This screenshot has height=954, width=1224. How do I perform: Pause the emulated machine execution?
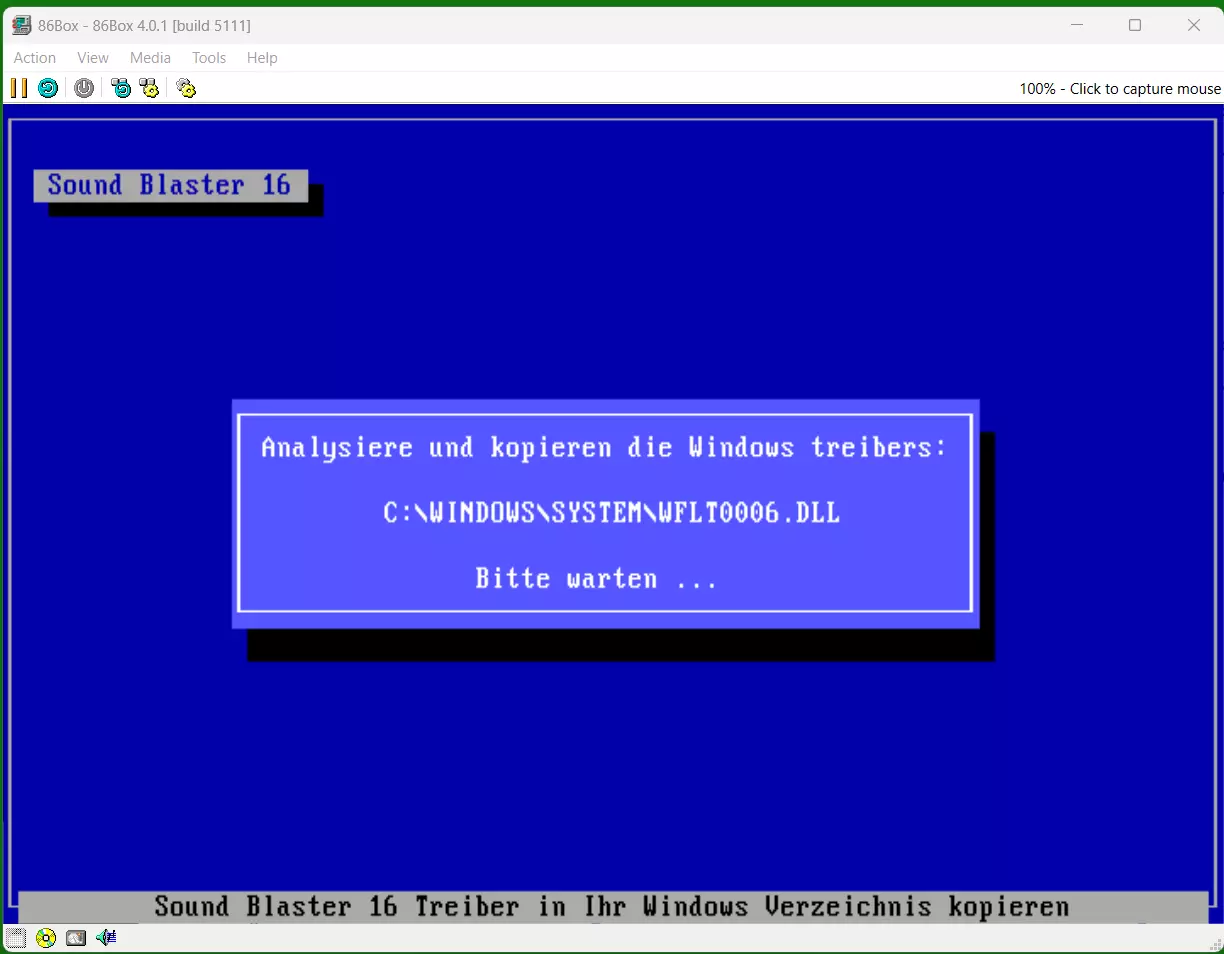coord(19,88)
